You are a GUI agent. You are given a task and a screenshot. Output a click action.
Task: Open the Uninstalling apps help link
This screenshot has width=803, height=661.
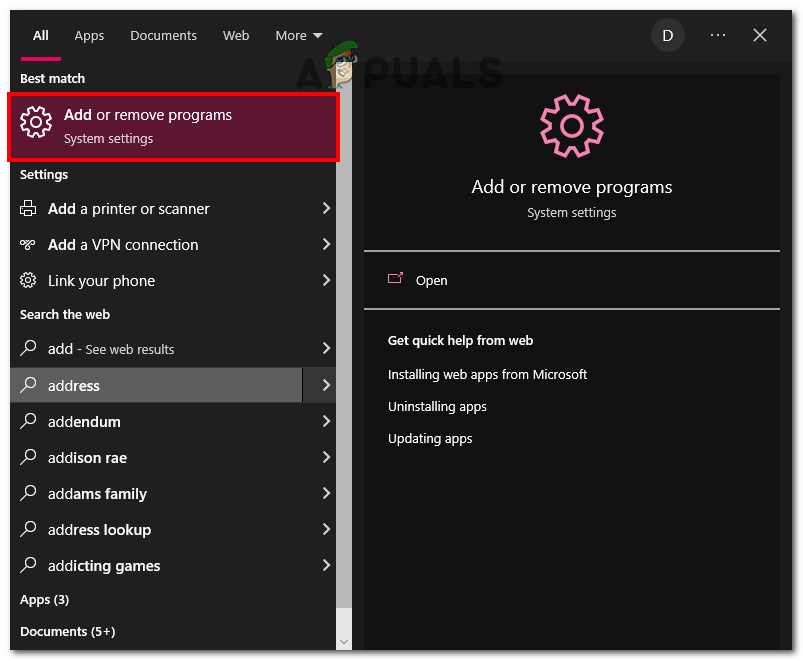[x=437, y=407]
